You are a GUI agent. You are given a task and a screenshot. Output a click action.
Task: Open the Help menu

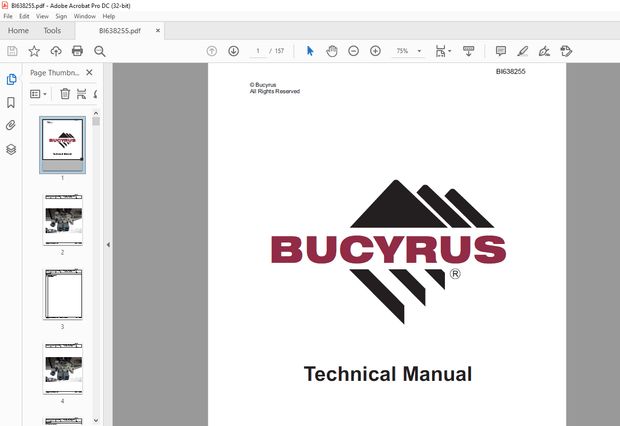point(109,16)
